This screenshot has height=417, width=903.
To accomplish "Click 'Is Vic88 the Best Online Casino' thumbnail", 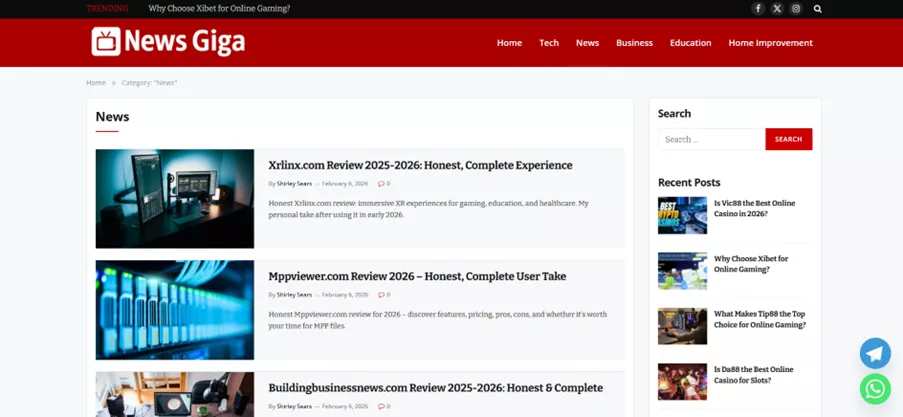I will (x=682, y=215).
